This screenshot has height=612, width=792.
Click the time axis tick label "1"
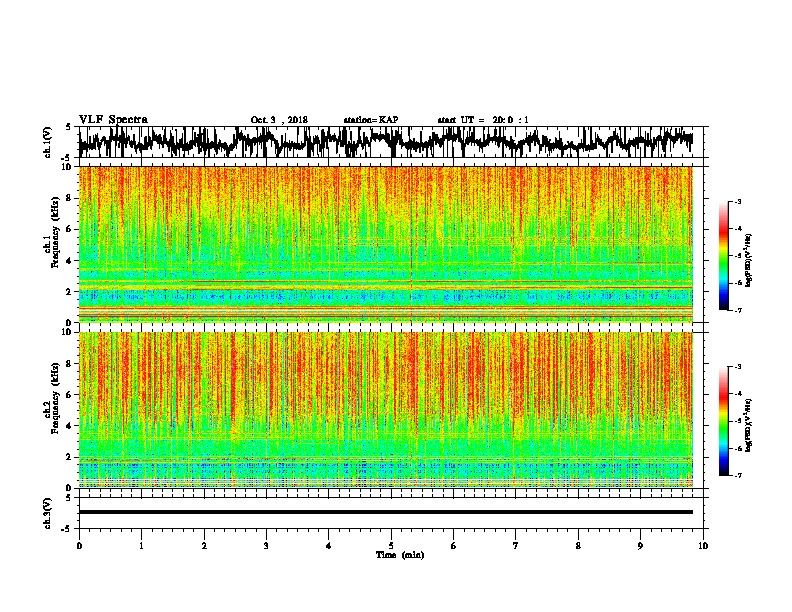pyautogui.click(x=141, y=546)
